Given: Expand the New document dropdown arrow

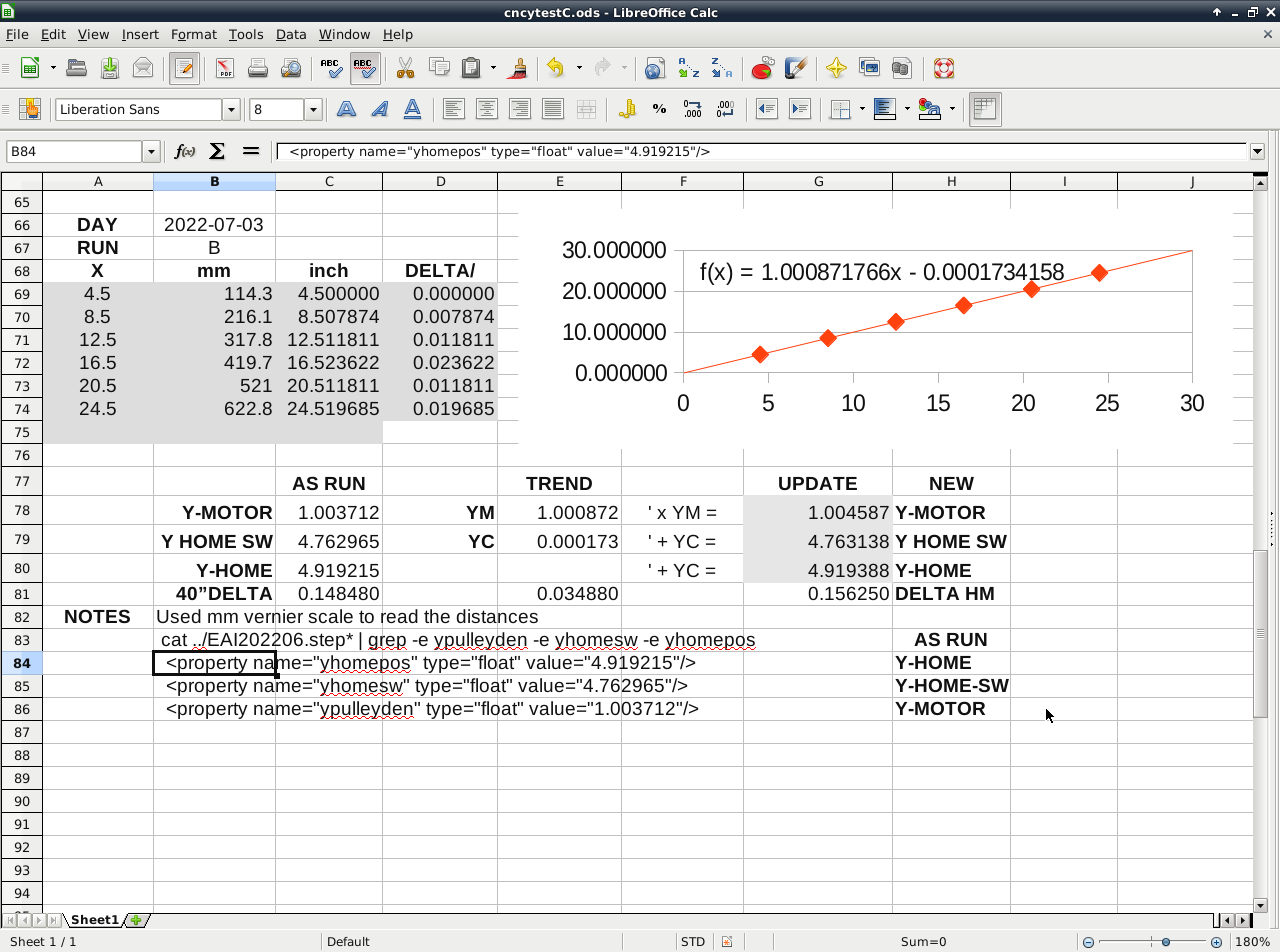Looking at the screenshot, I should tap(52, 68).
